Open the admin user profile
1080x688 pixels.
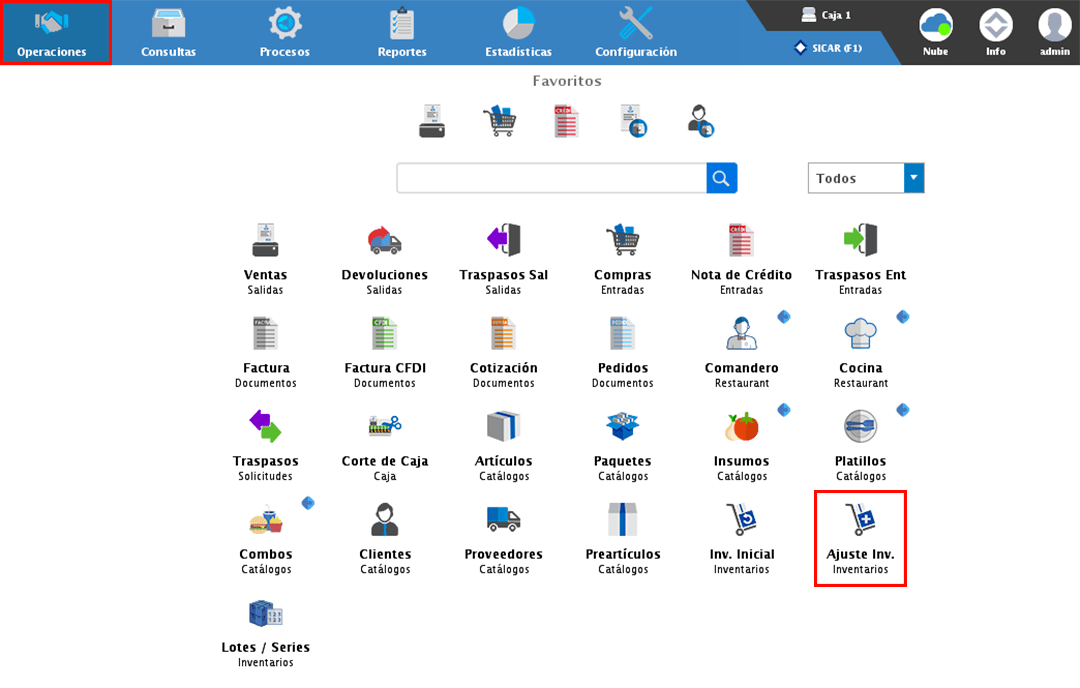click(x=1054, y=32)
